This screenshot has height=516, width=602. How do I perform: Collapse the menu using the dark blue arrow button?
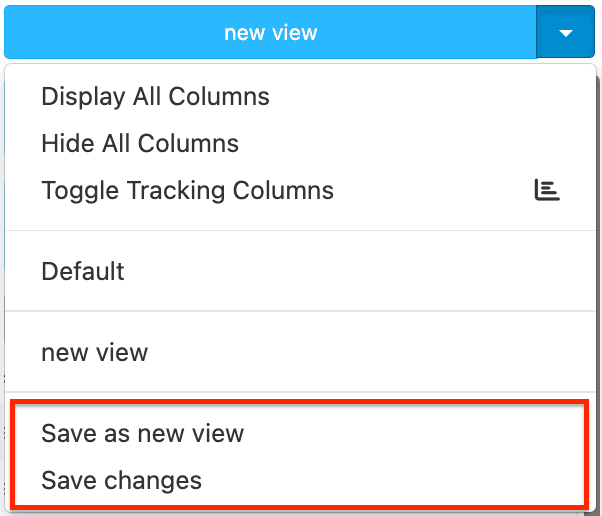[566, 33]
